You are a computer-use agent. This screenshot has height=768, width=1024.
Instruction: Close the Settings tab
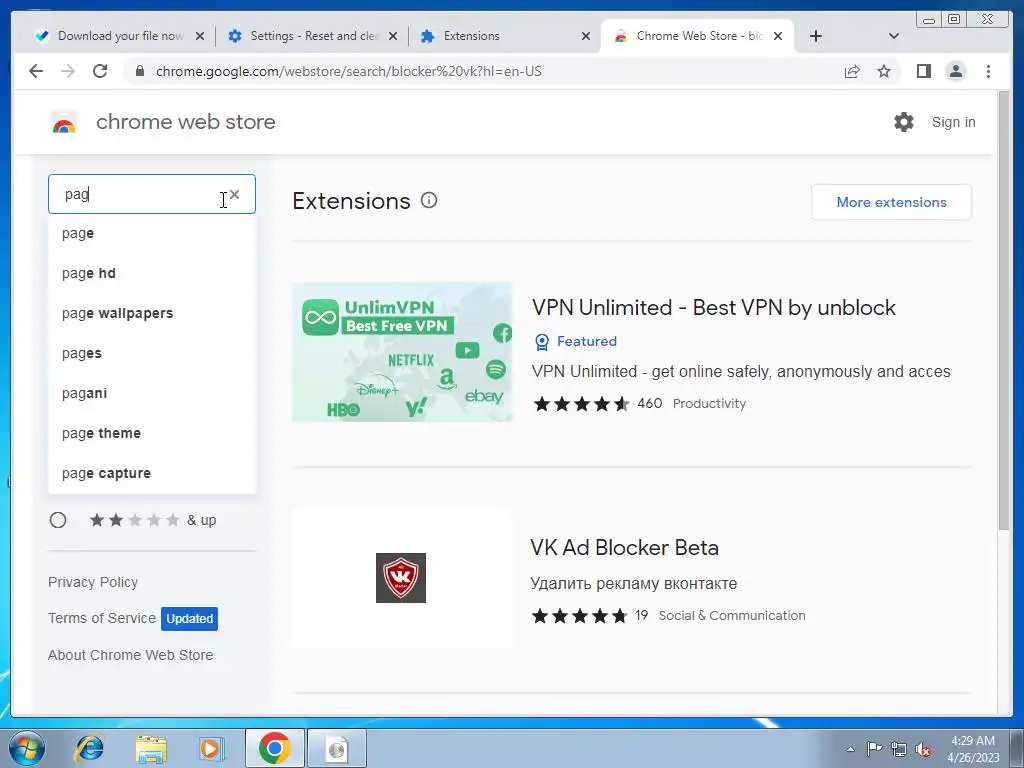(392, 36)
